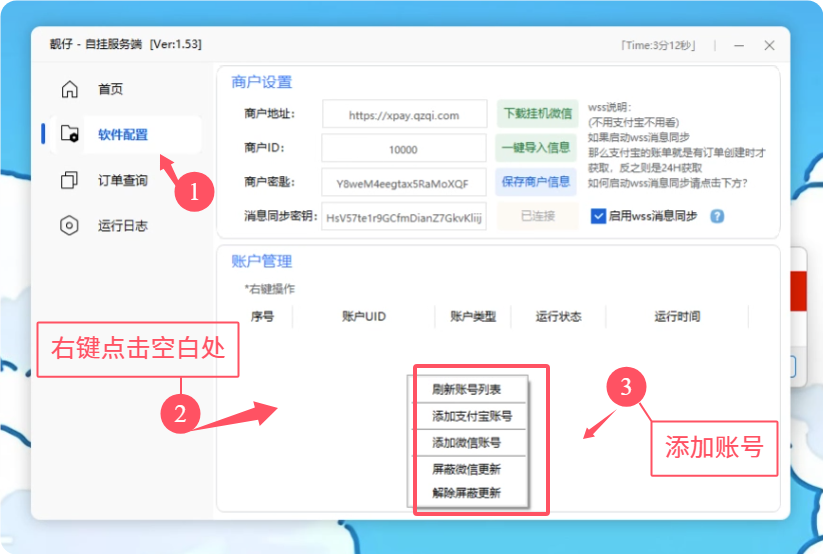Click the 账户类型 column header

[x=473, y=317]
